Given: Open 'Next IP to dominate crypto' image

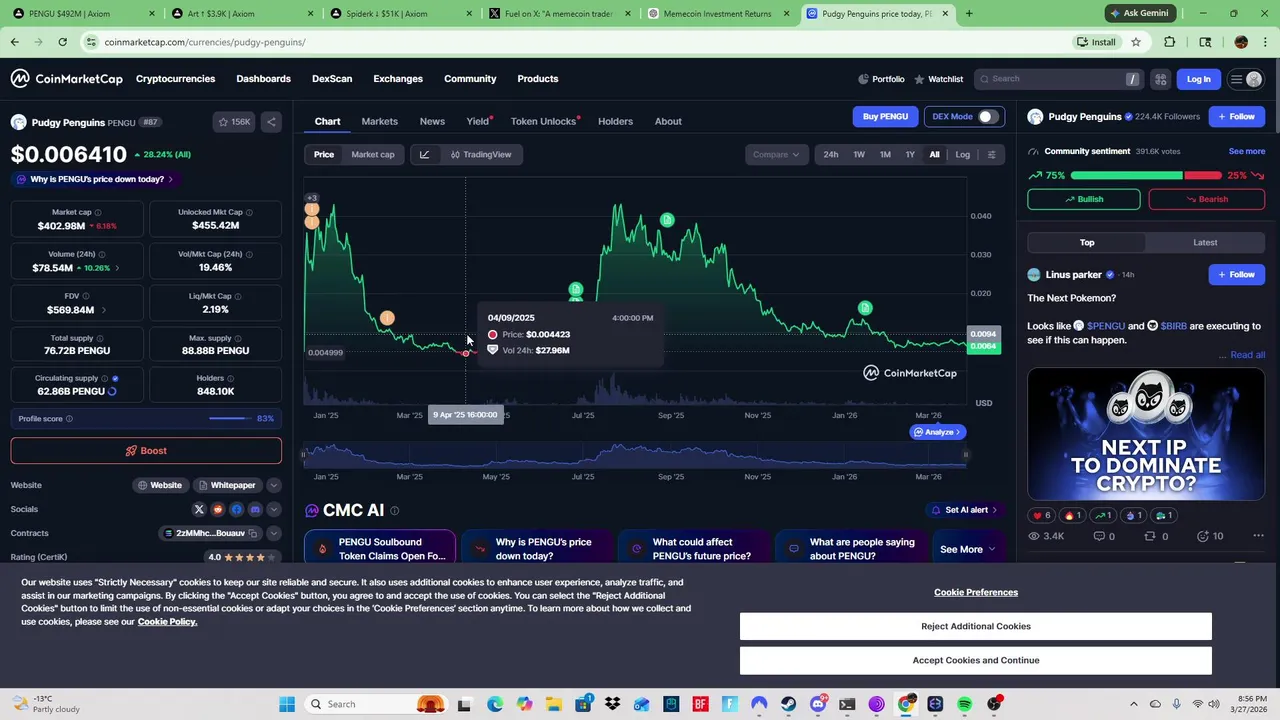Looking at the screenshot, I should coord(1146,434).
